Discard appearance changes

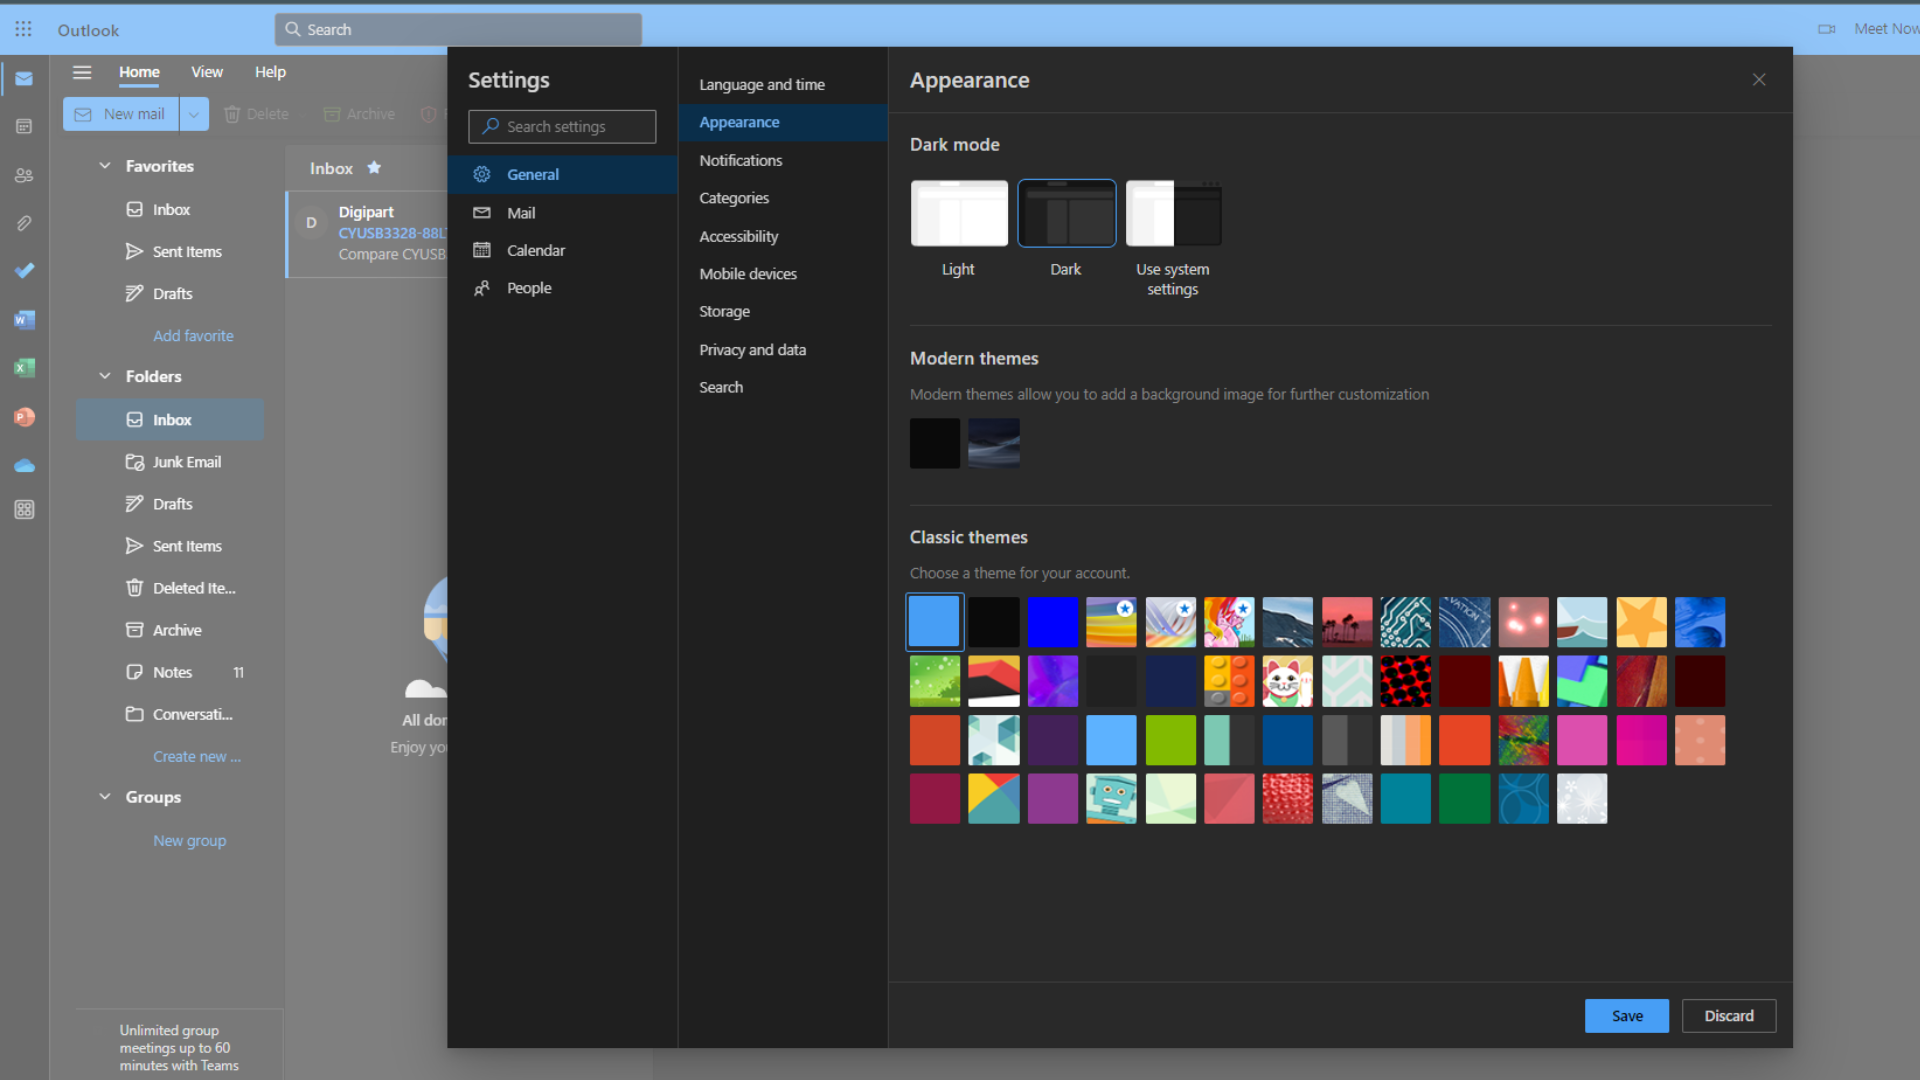[x=1729, y=1016]
